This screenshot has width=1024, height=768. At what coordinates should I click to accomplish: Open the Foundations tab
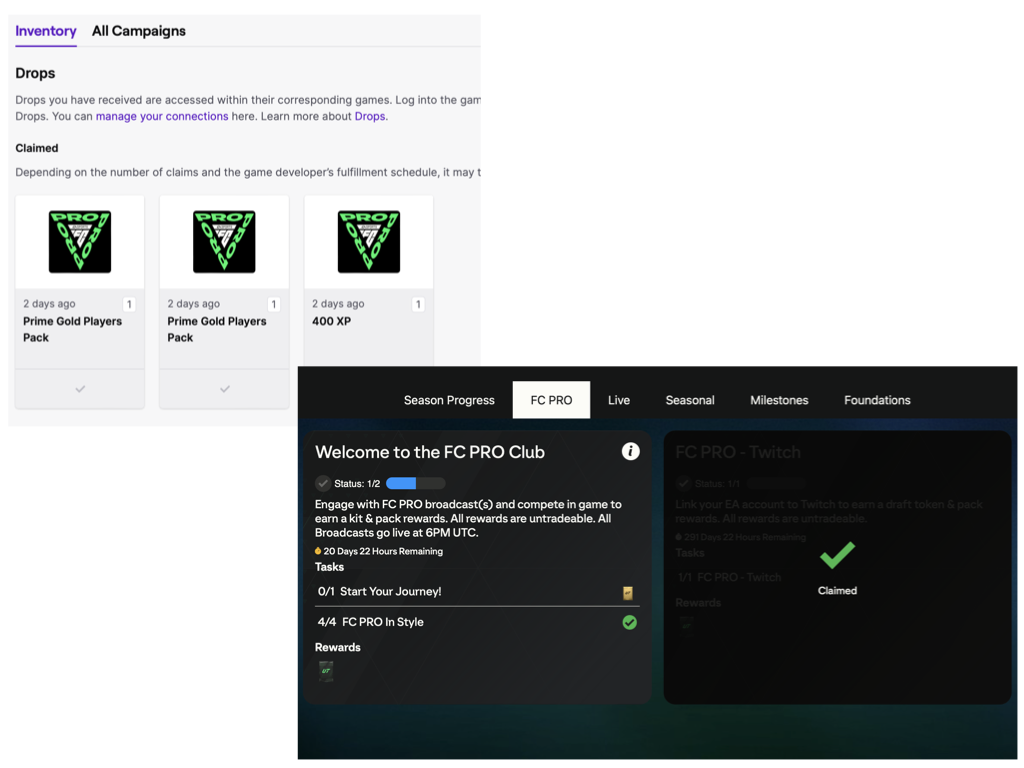(x=877, y=400)
